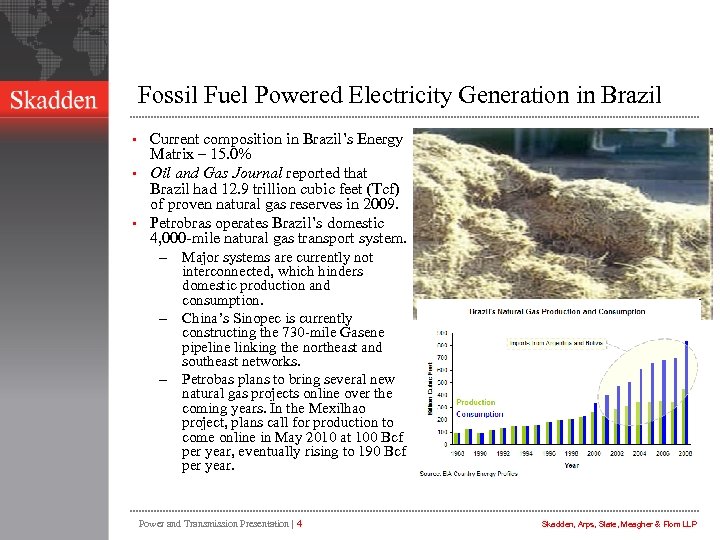Click the sub-bullet starting 'China's Sinopec is currently'

[283, 339]
